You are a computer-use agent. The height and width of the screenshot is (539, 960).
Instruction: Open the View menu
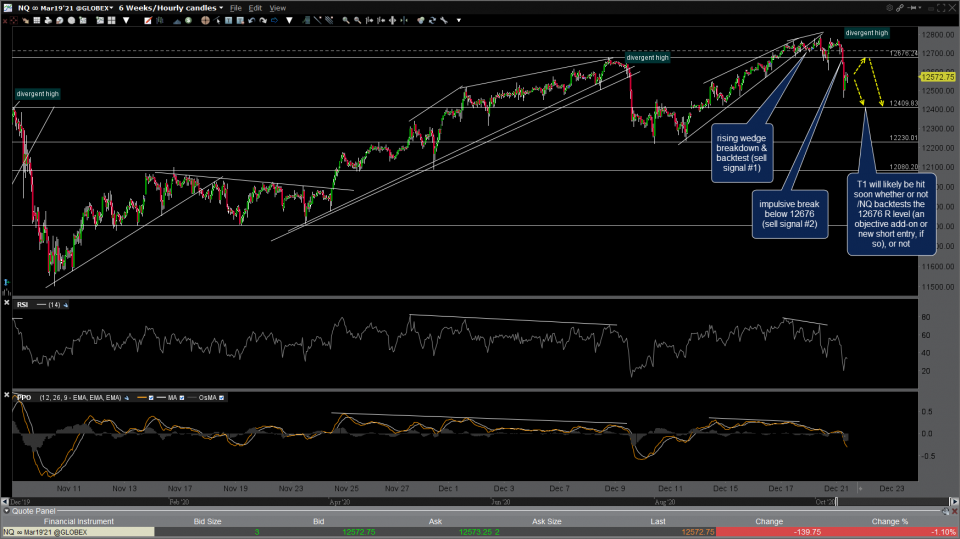point(277,8)
